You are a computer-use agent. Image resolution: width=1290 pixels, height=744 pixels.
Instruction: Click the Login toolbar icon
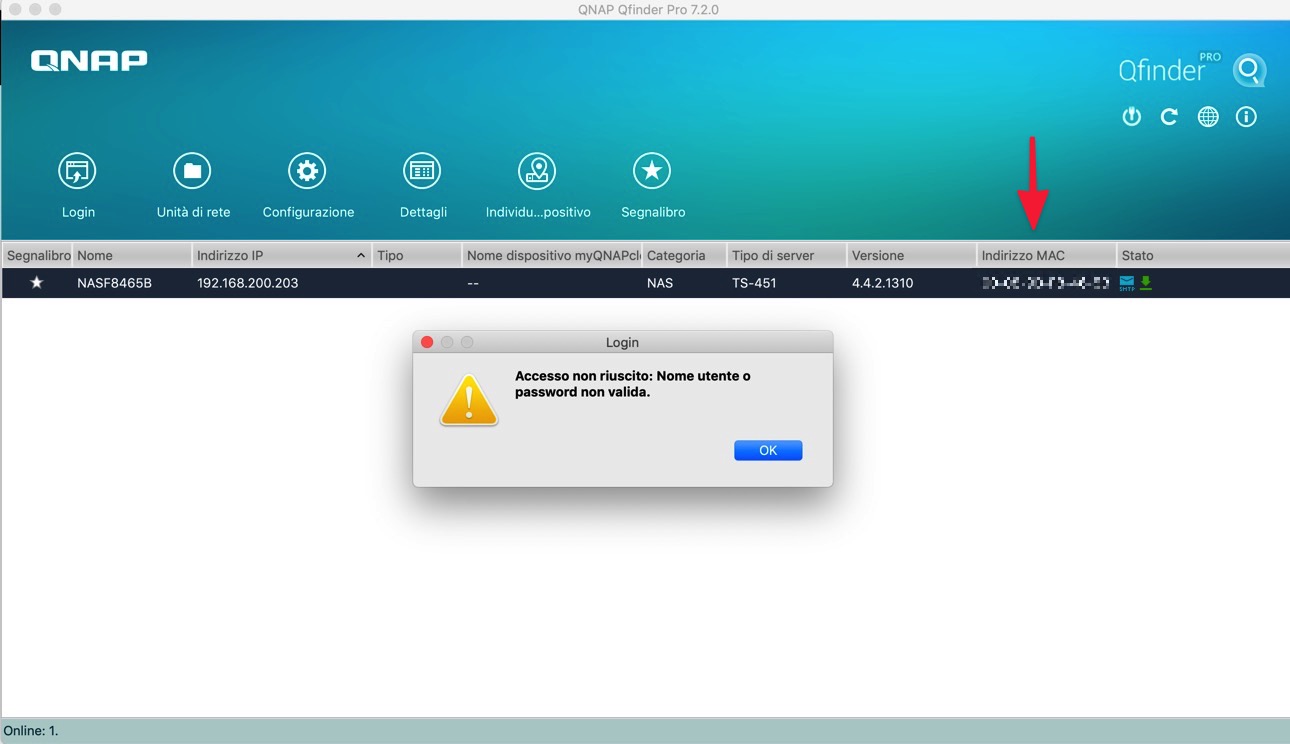click(x=77, y=172)
